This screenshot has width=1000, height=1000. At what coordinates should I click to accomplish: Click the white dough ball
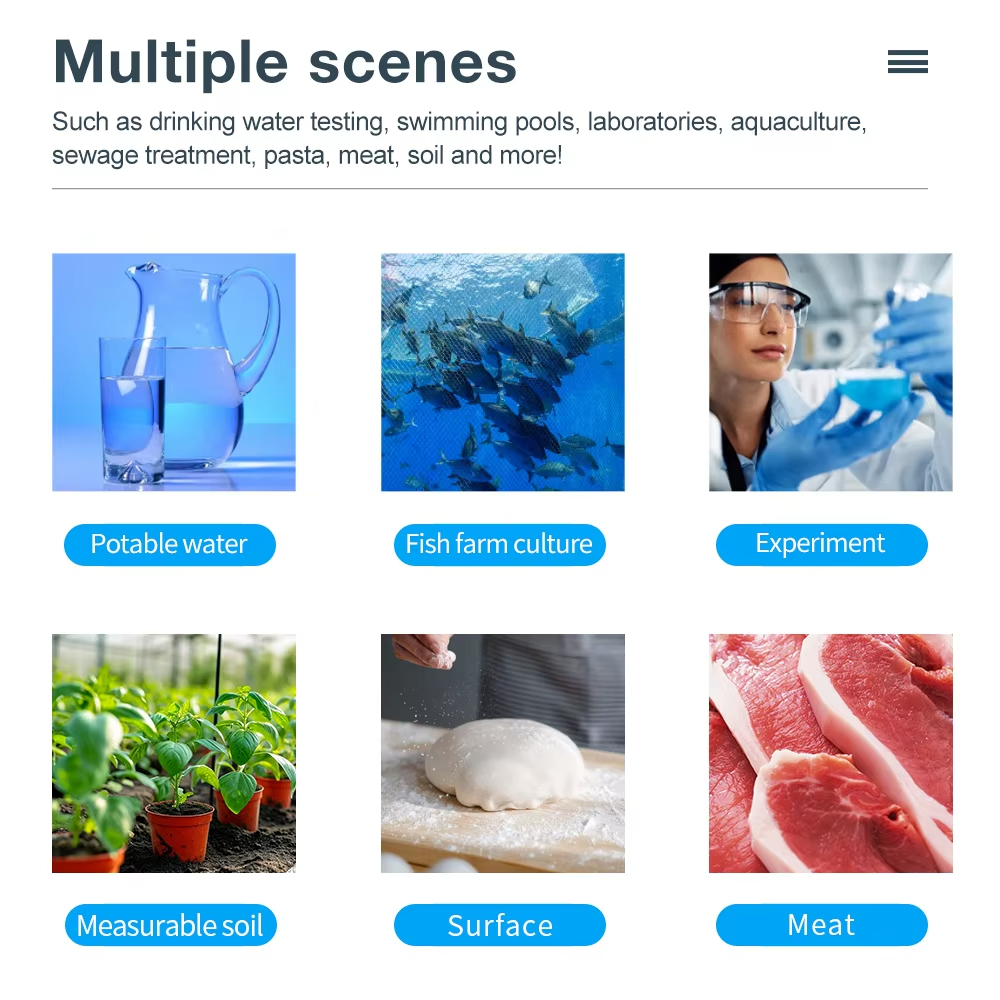click(x=505, y=765)
